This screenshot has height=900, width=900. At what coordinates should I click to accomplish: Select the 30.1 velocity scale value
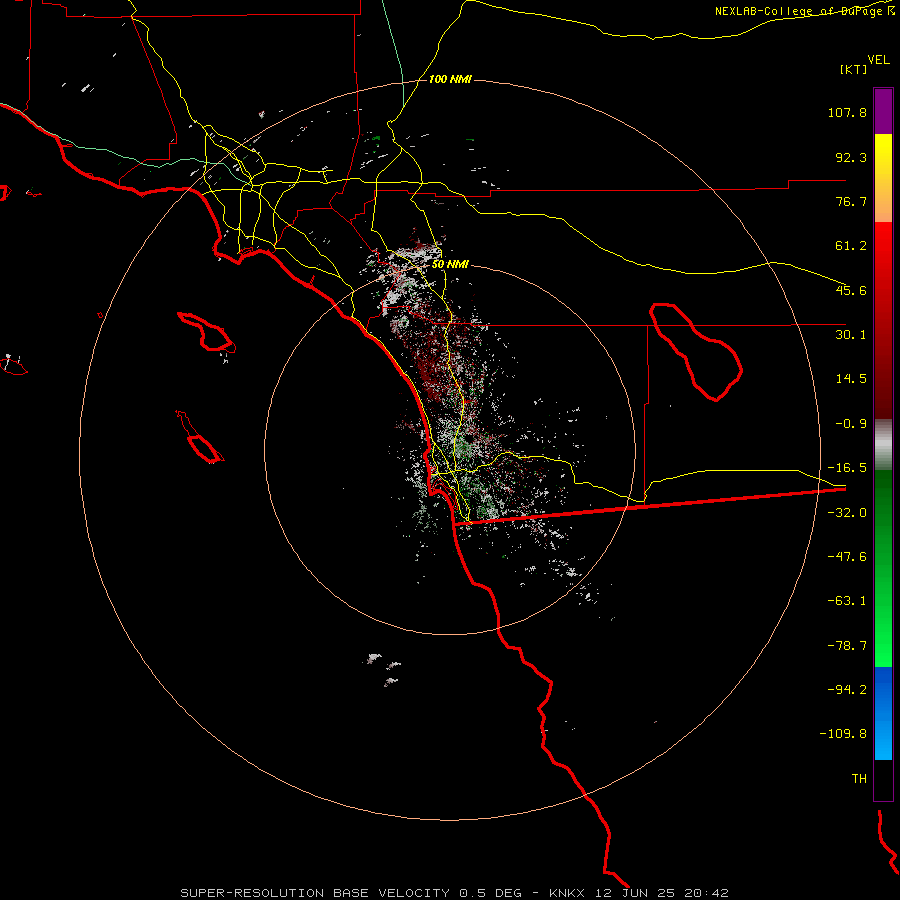[x=851, y=335]
